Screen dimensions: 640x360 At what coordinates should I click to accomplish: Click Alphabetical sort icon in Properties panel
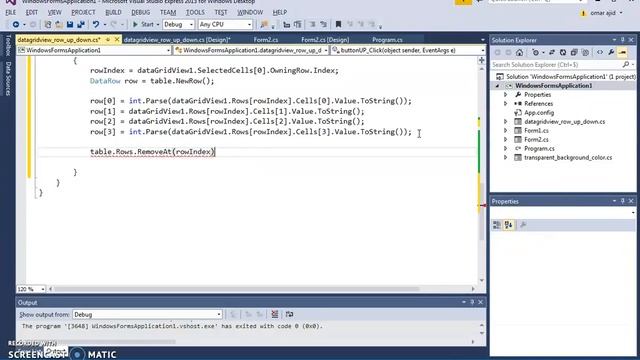pyautogui.click(x=508, y=225)
